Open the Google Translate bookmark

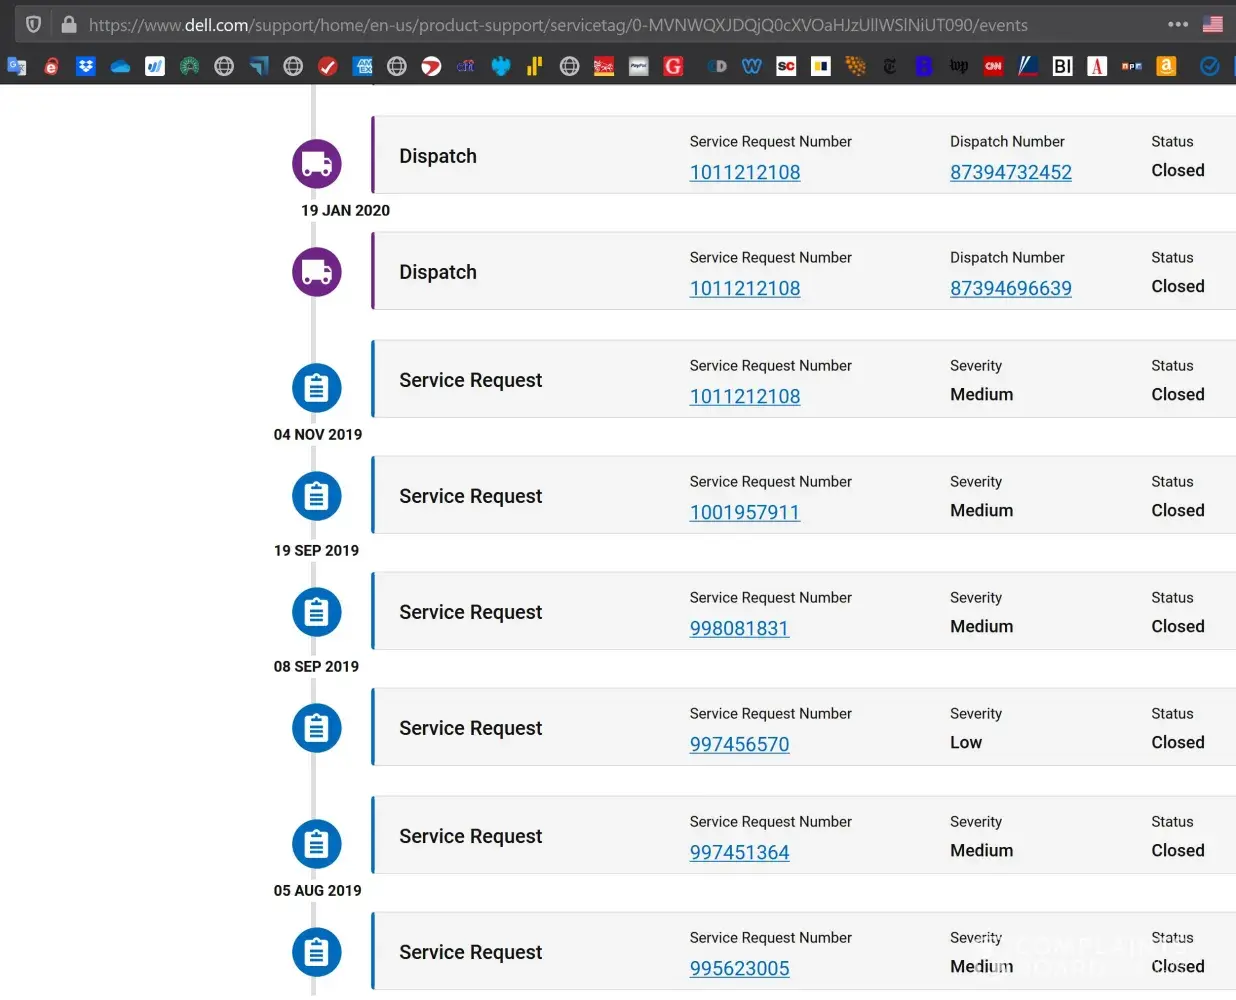tap(17, 66)
